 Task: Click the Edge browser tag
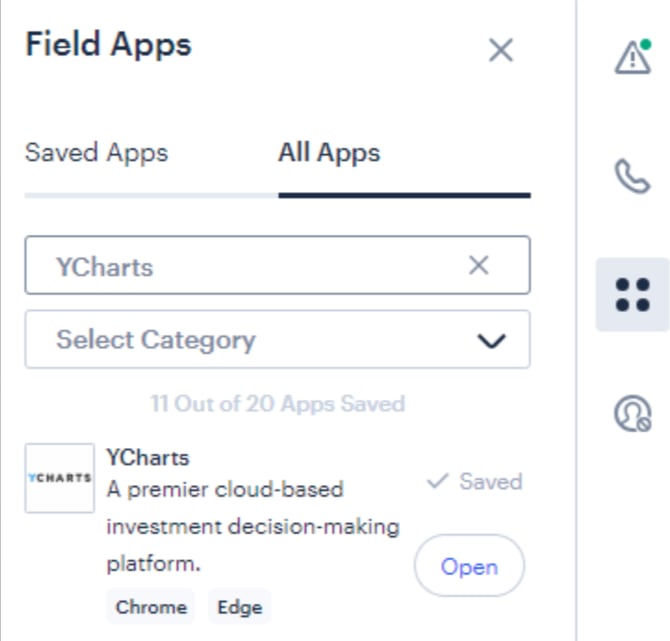pyautogui.click(x=240, y=607)
